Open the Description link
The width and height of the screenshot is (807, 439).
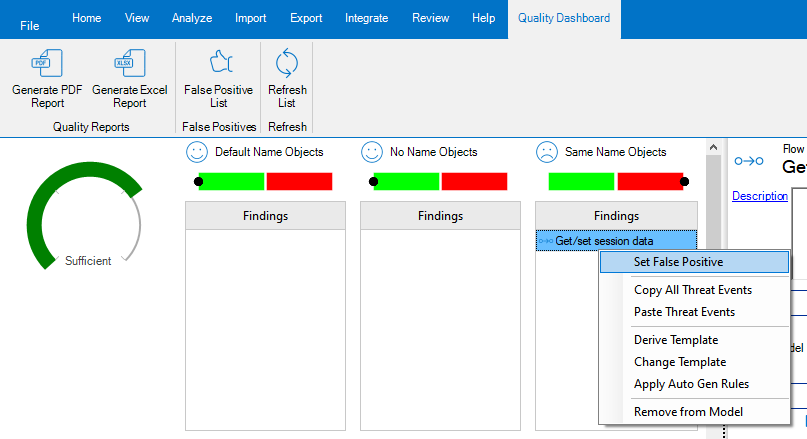tap(759, 196)
